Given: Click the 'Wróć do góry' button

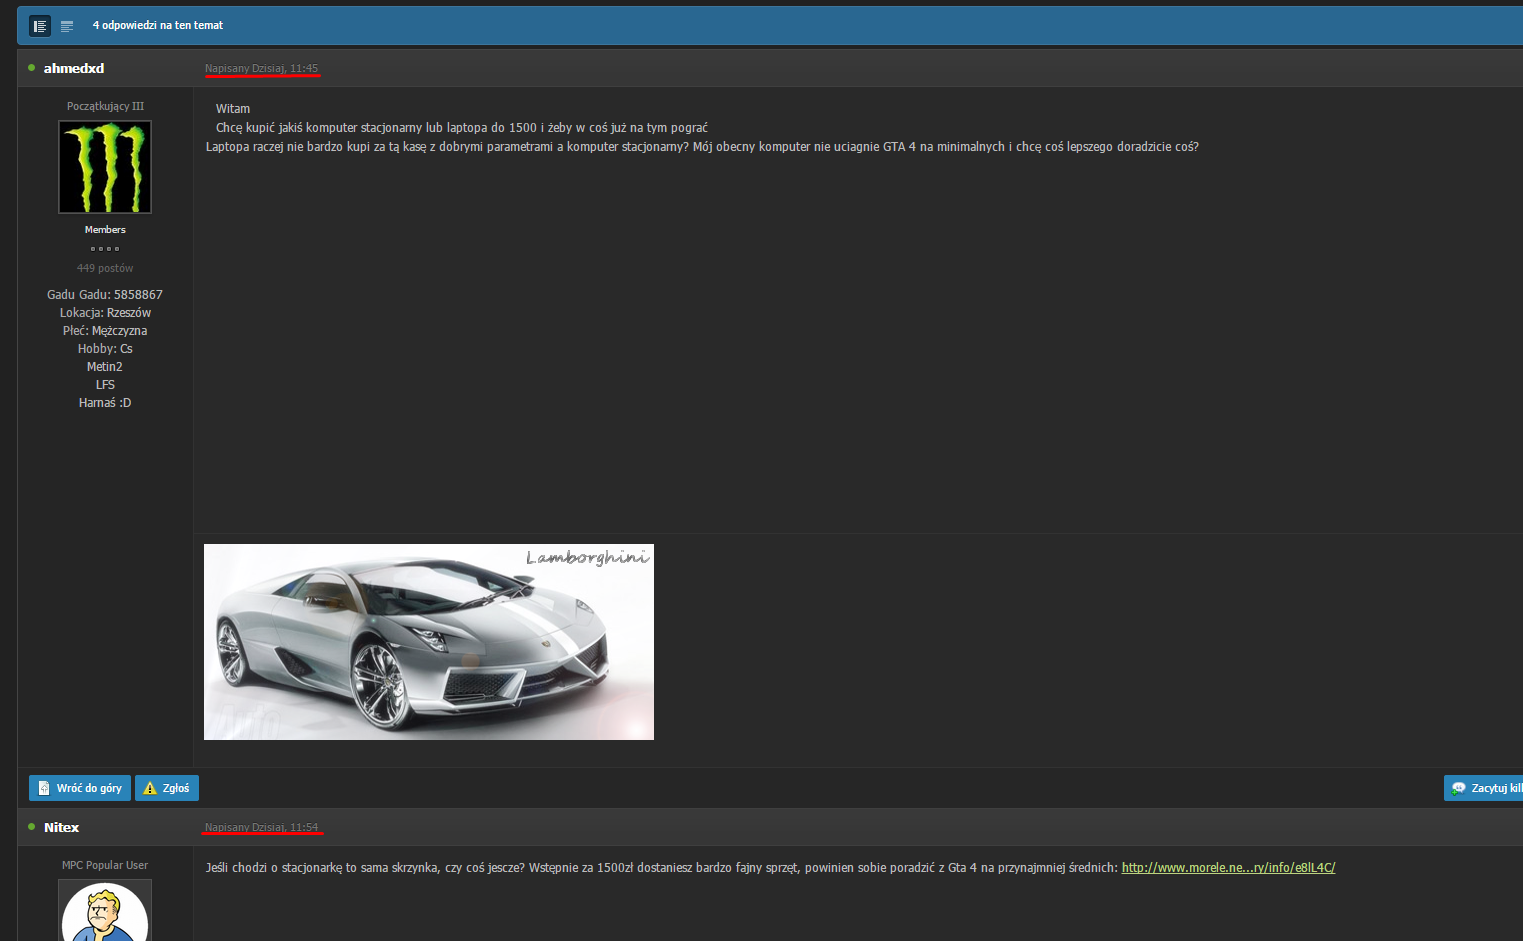Looking at the screenshot, I should click(80, 788).
